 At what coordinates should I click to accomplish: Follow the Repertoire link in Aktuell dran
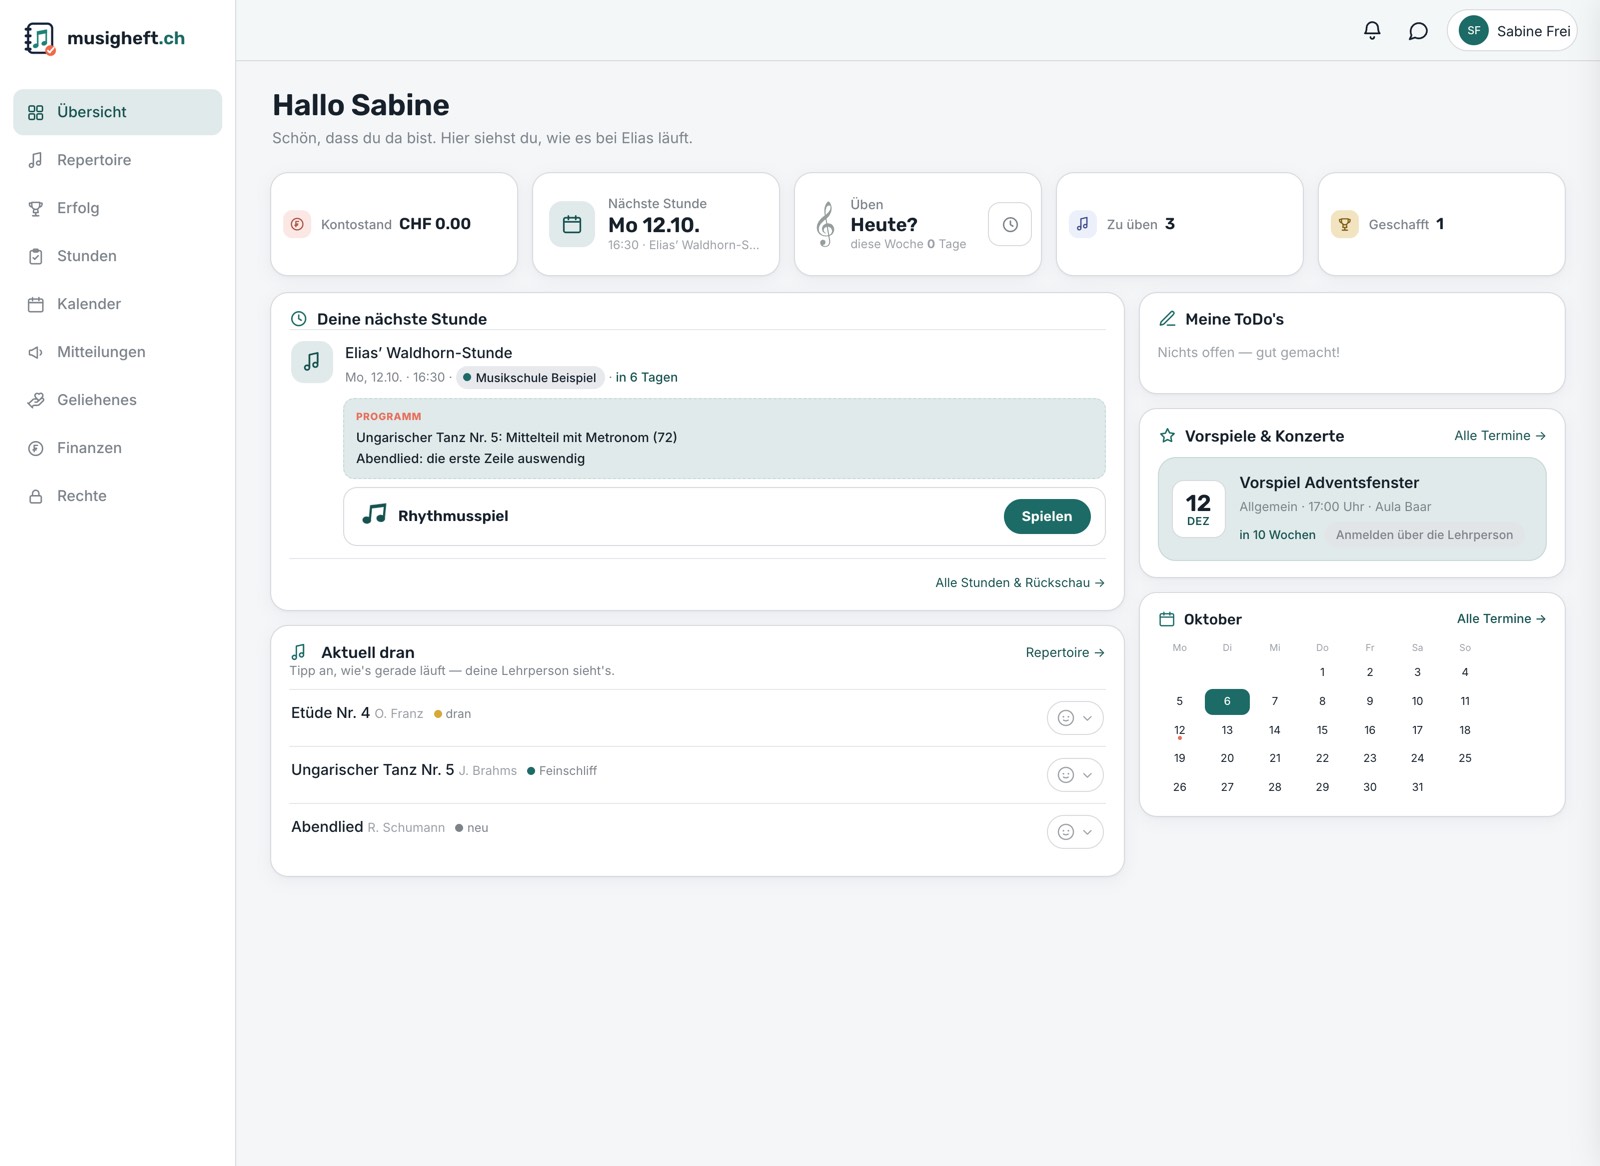point(1065,652)
